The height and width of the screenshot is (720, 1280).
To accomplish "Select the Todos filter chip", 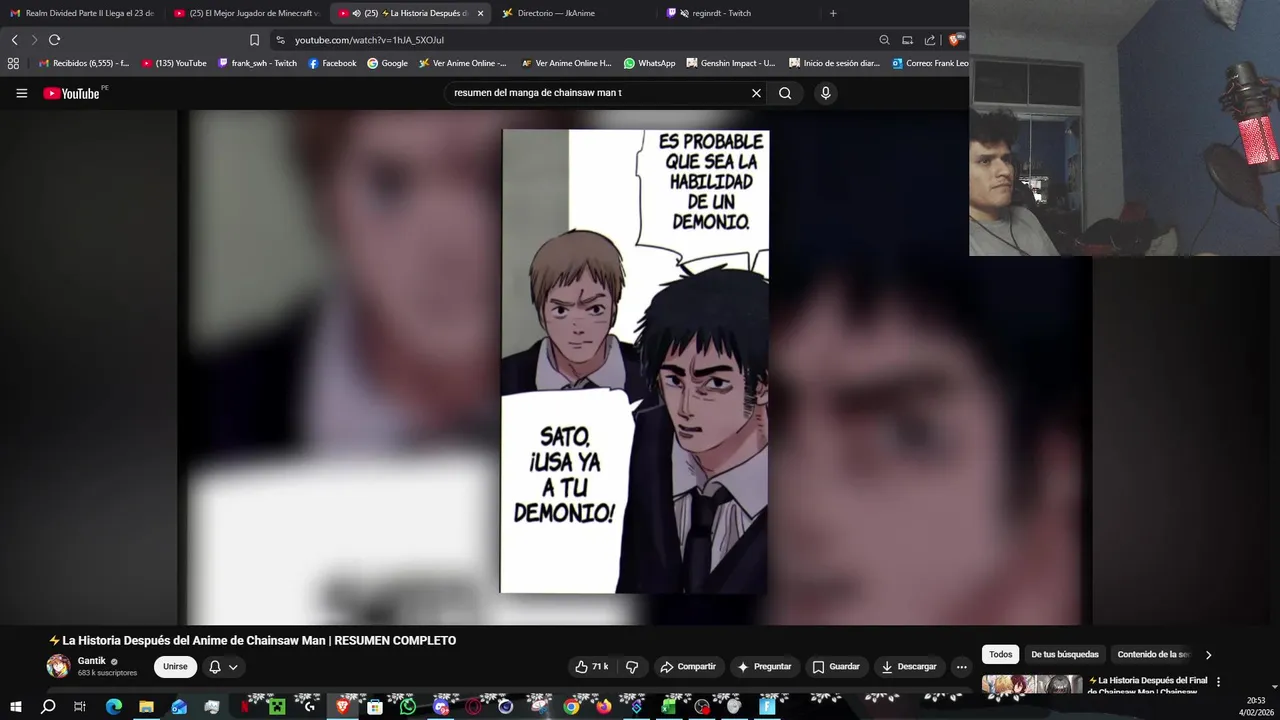I will click(x=1001, y=655).
